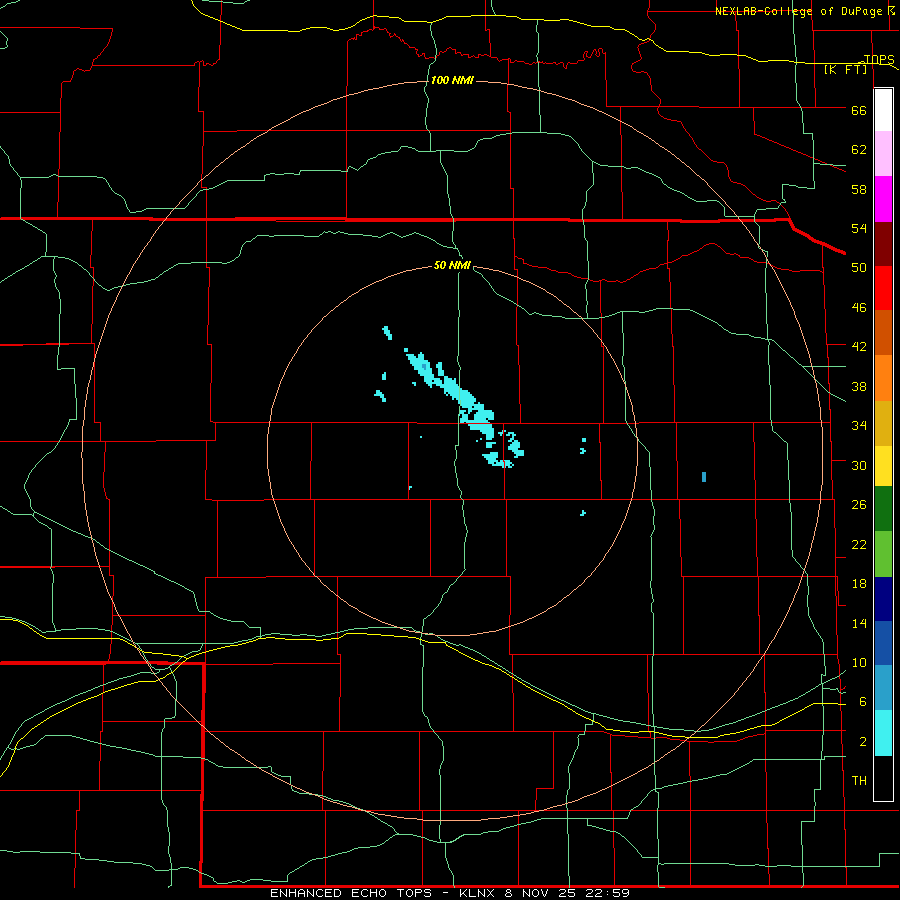
Task: Click the 'TH' legend label text
Action: (859, 781)
